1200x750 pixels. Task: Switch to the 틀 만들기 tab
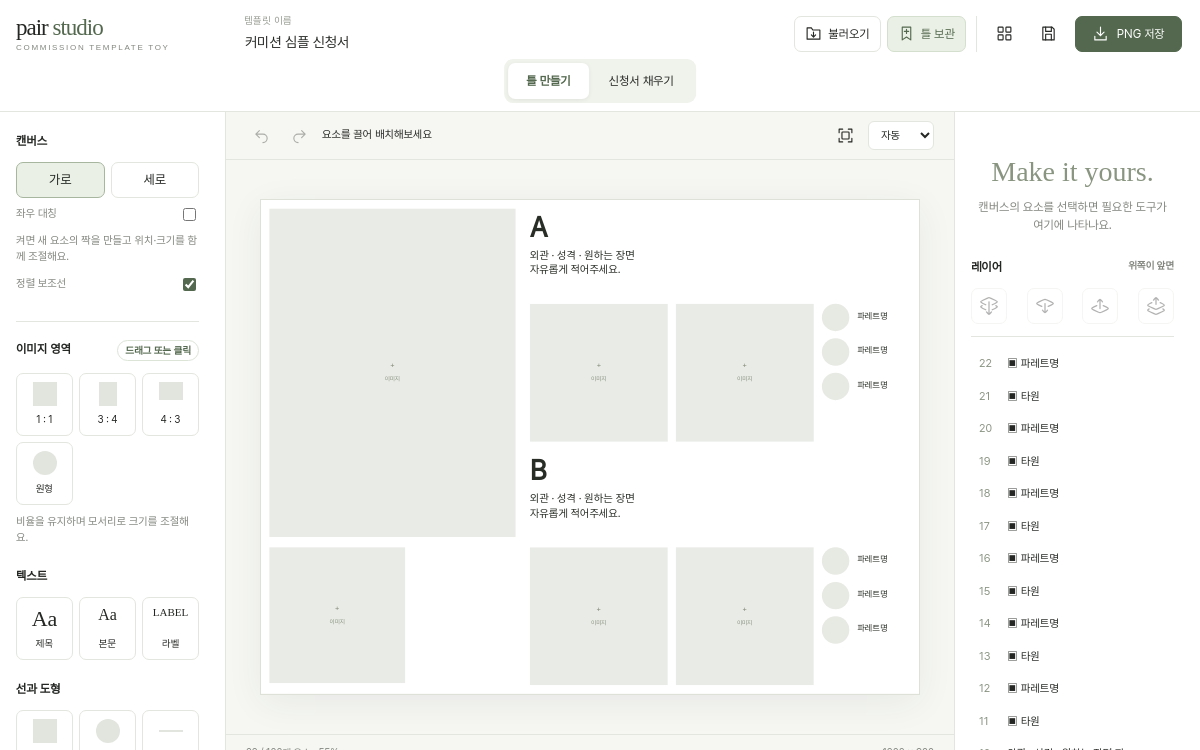tap(548, 81)
